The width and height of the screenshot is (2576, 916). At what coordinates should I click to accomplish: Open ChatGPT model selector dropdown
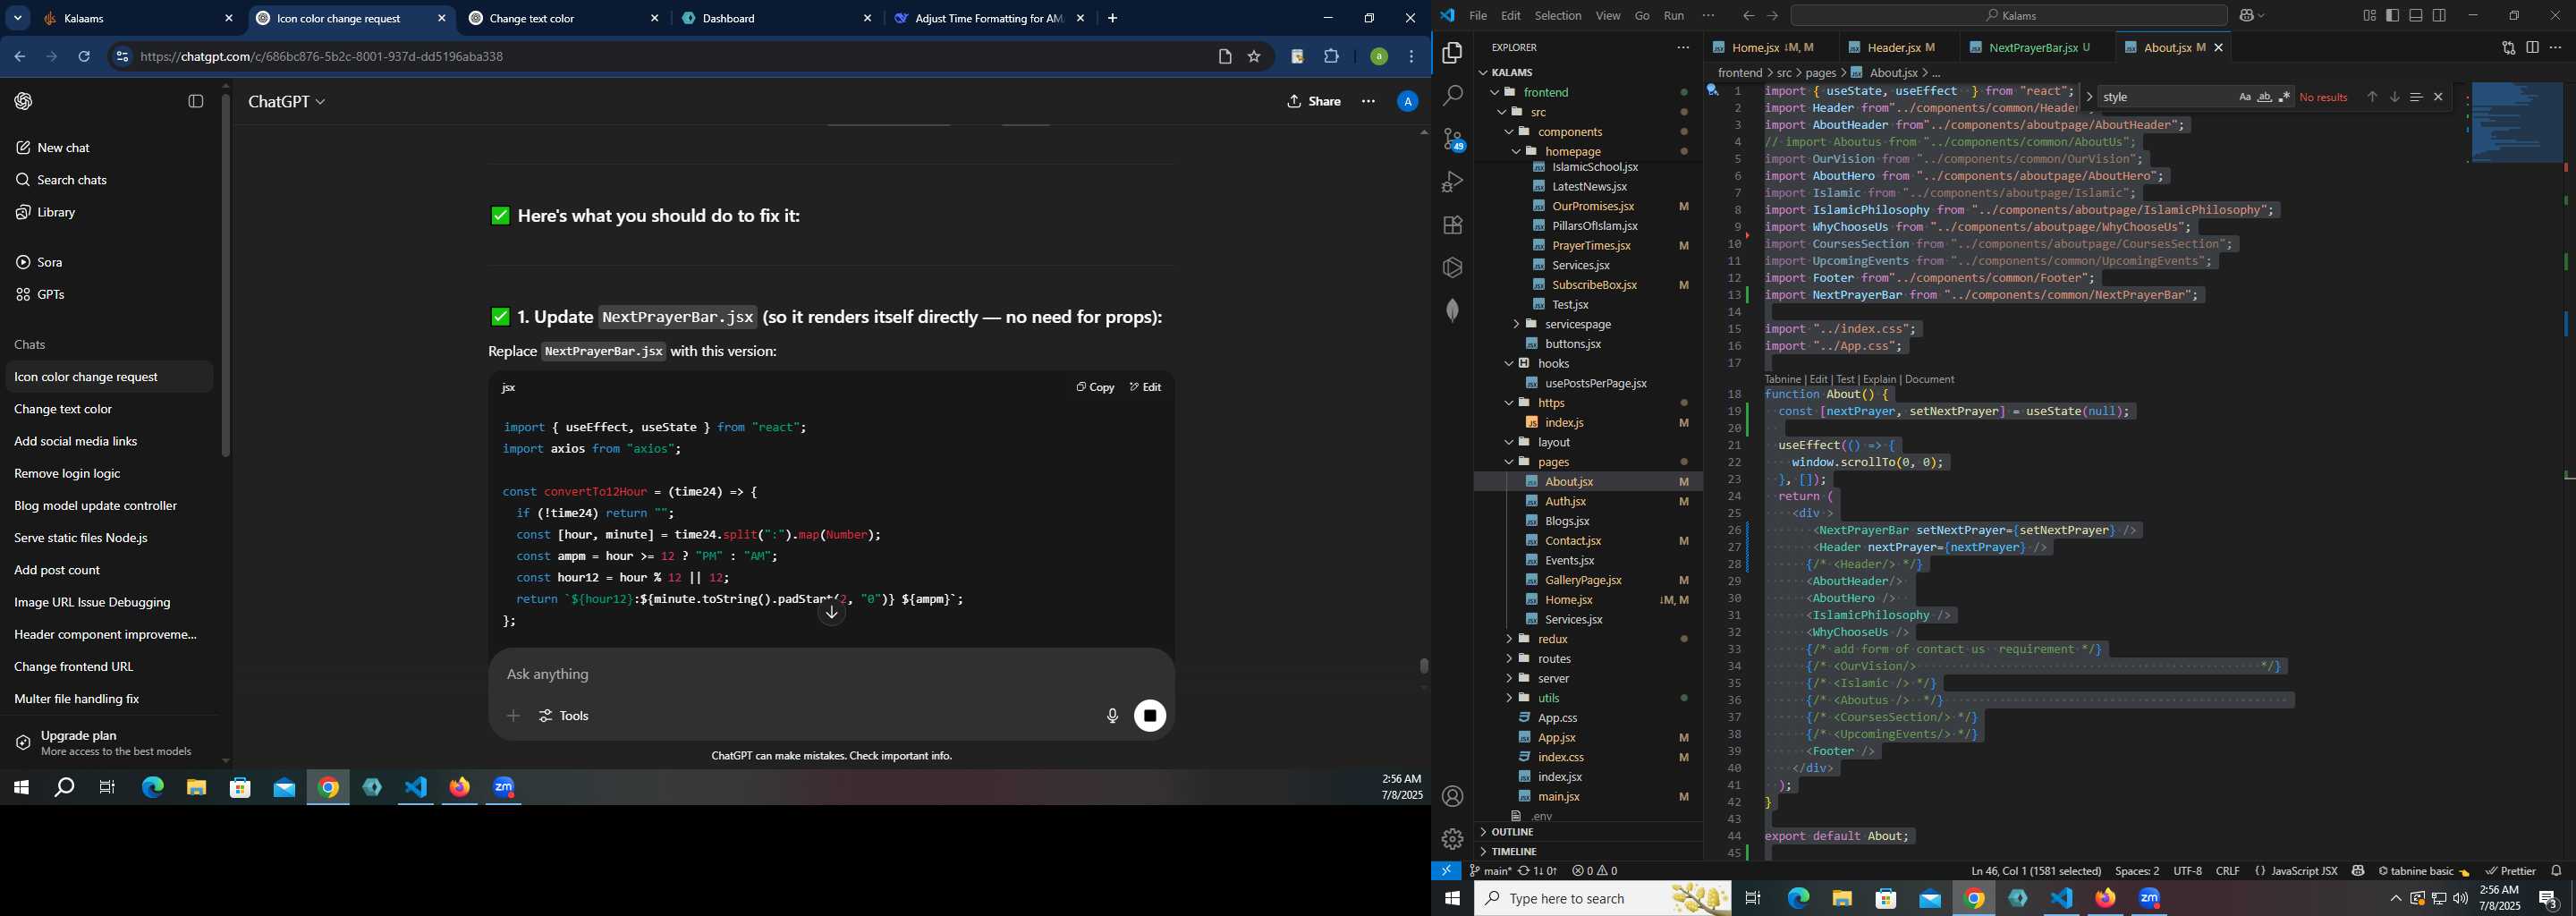coord(287,102)
